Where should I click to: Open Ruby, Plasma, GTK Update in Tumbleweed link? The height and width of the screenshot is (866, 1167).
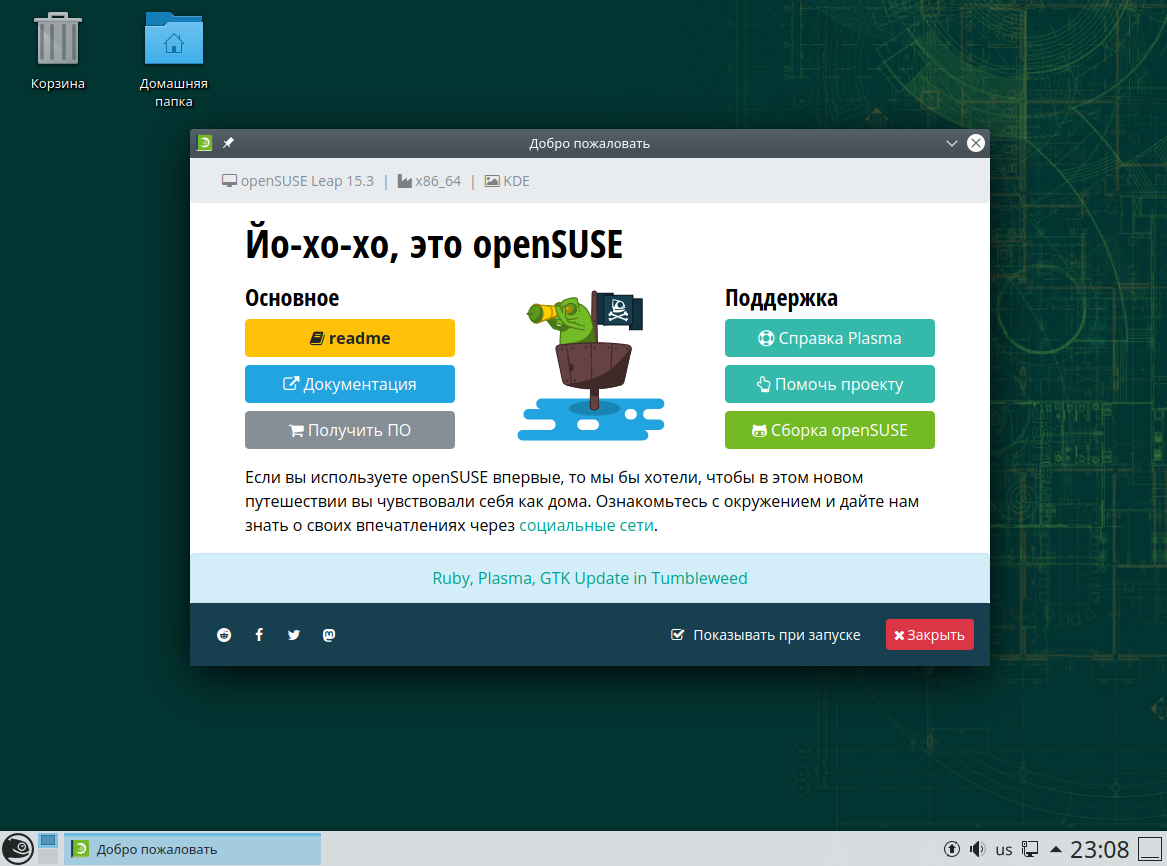[x=589, y=578]
